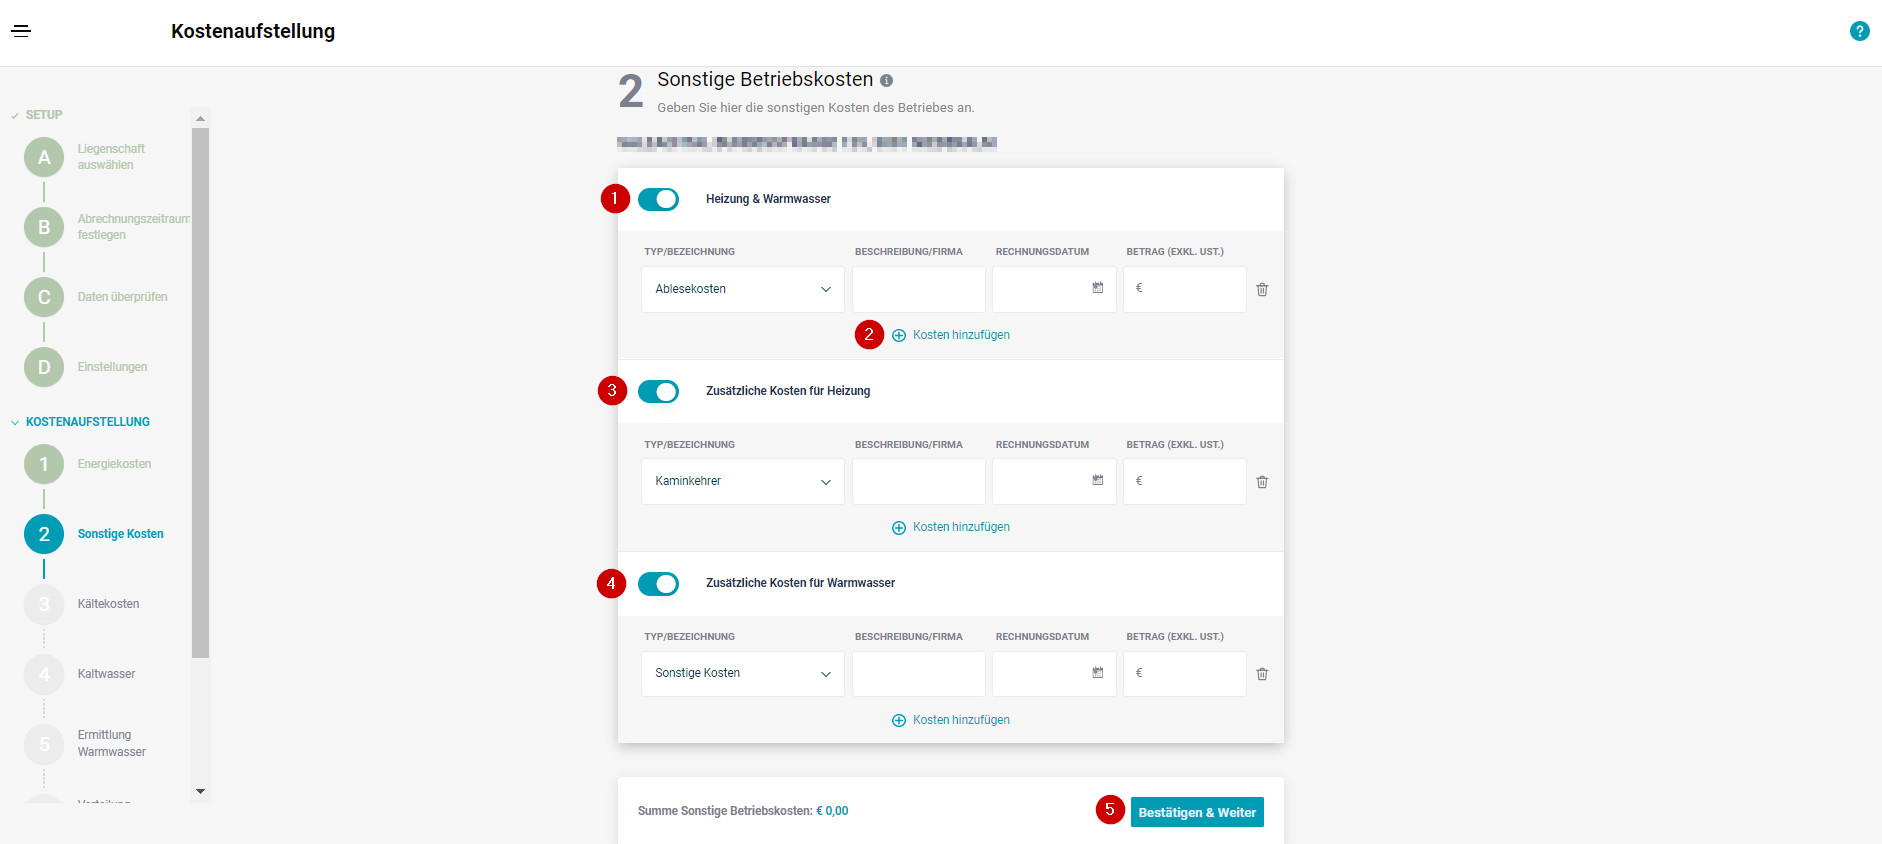1882x844 pixels.
Task: Click the help question mark icon
Action: point(1859,31)
